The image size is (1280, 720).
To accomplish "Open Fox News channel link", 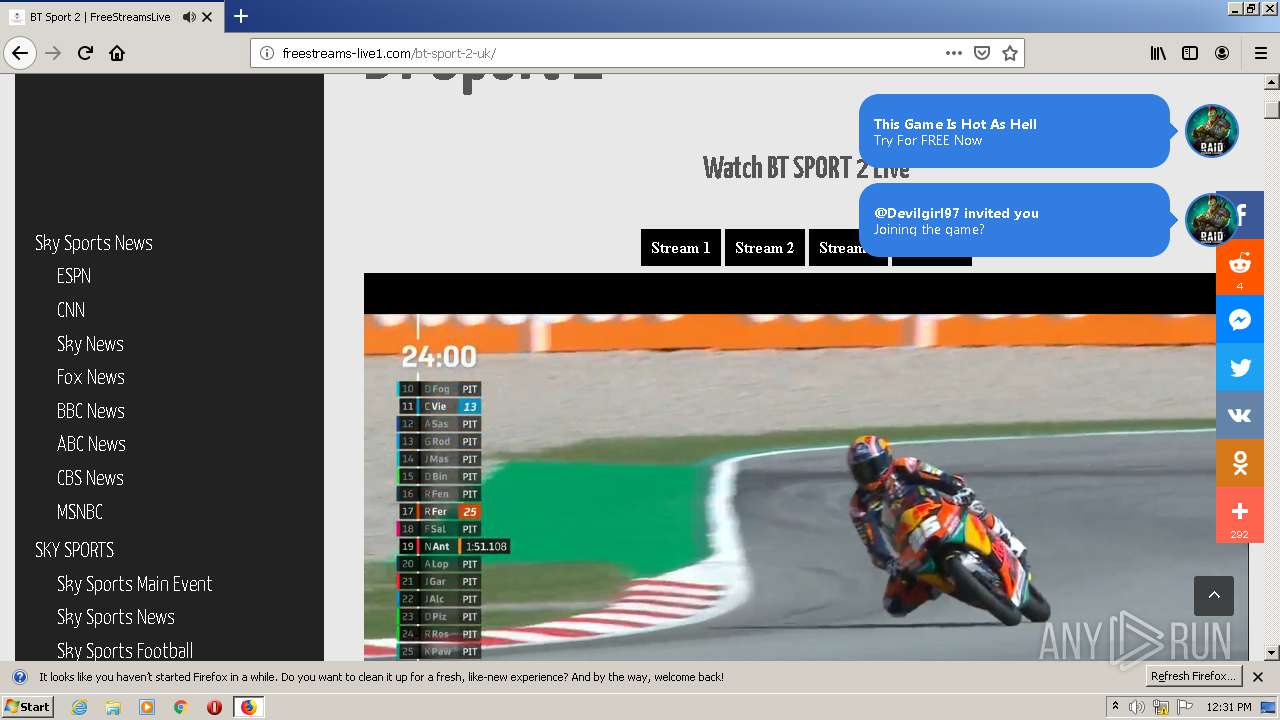I will pyautogui.click(x=91, y=377).
